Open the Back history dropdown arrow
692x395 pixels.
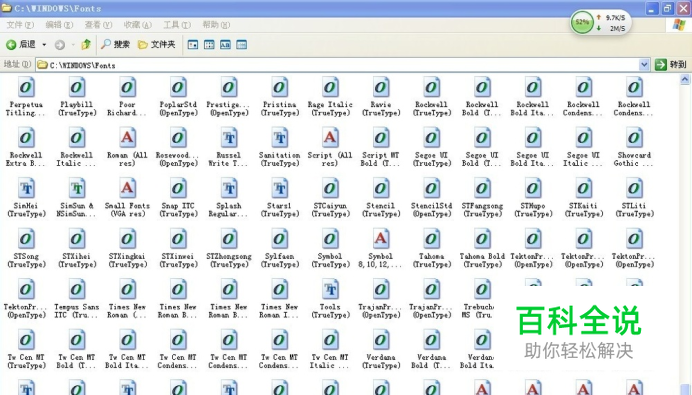pos(44,45)
